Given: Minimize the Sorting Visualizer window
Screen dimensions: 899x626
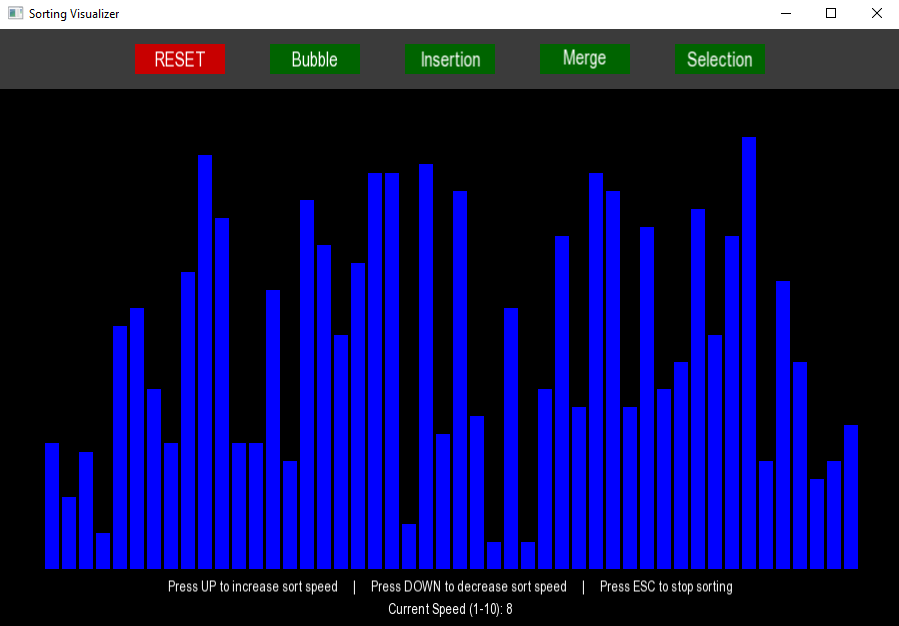Looking at the screenshot, I should (x=786, y=14).
